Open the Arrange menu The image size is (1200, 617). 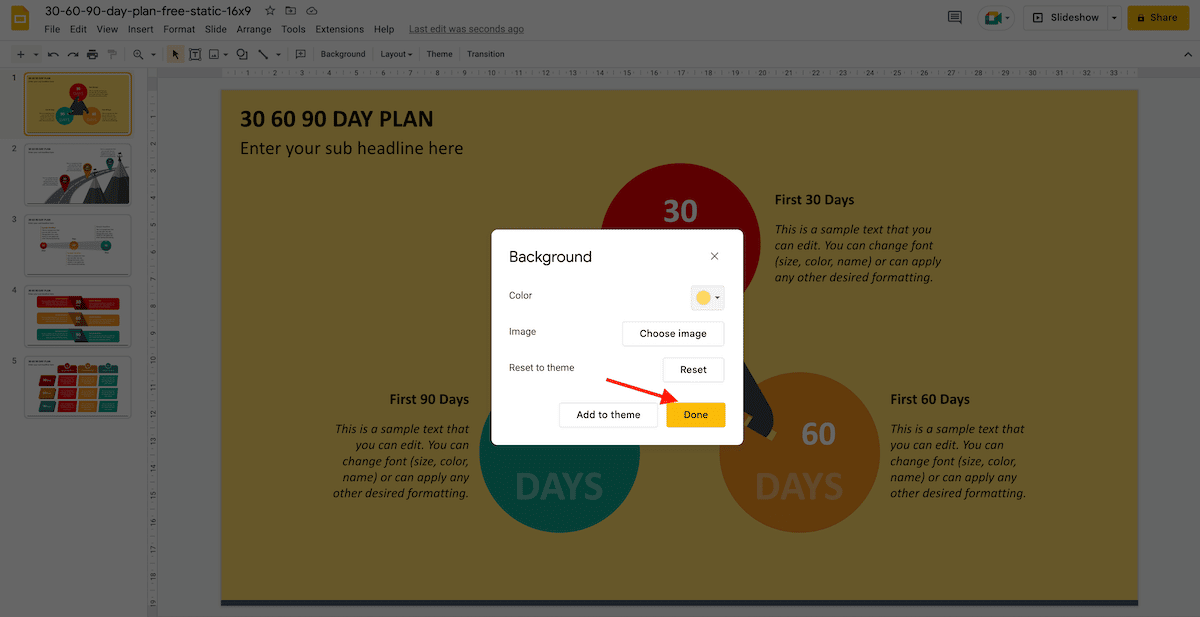(254, 29)
